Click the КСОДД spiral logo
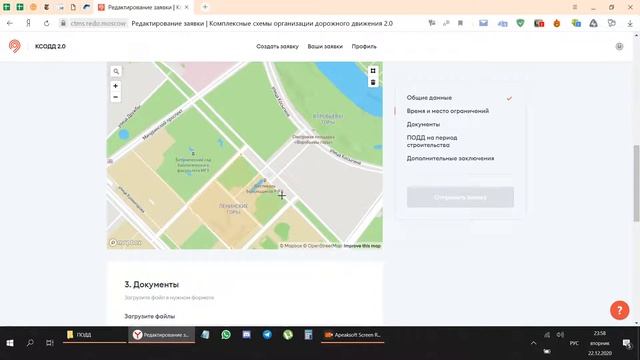Image resolution: width=640 pixels, height=360 pixels. [x=15, y=46]
